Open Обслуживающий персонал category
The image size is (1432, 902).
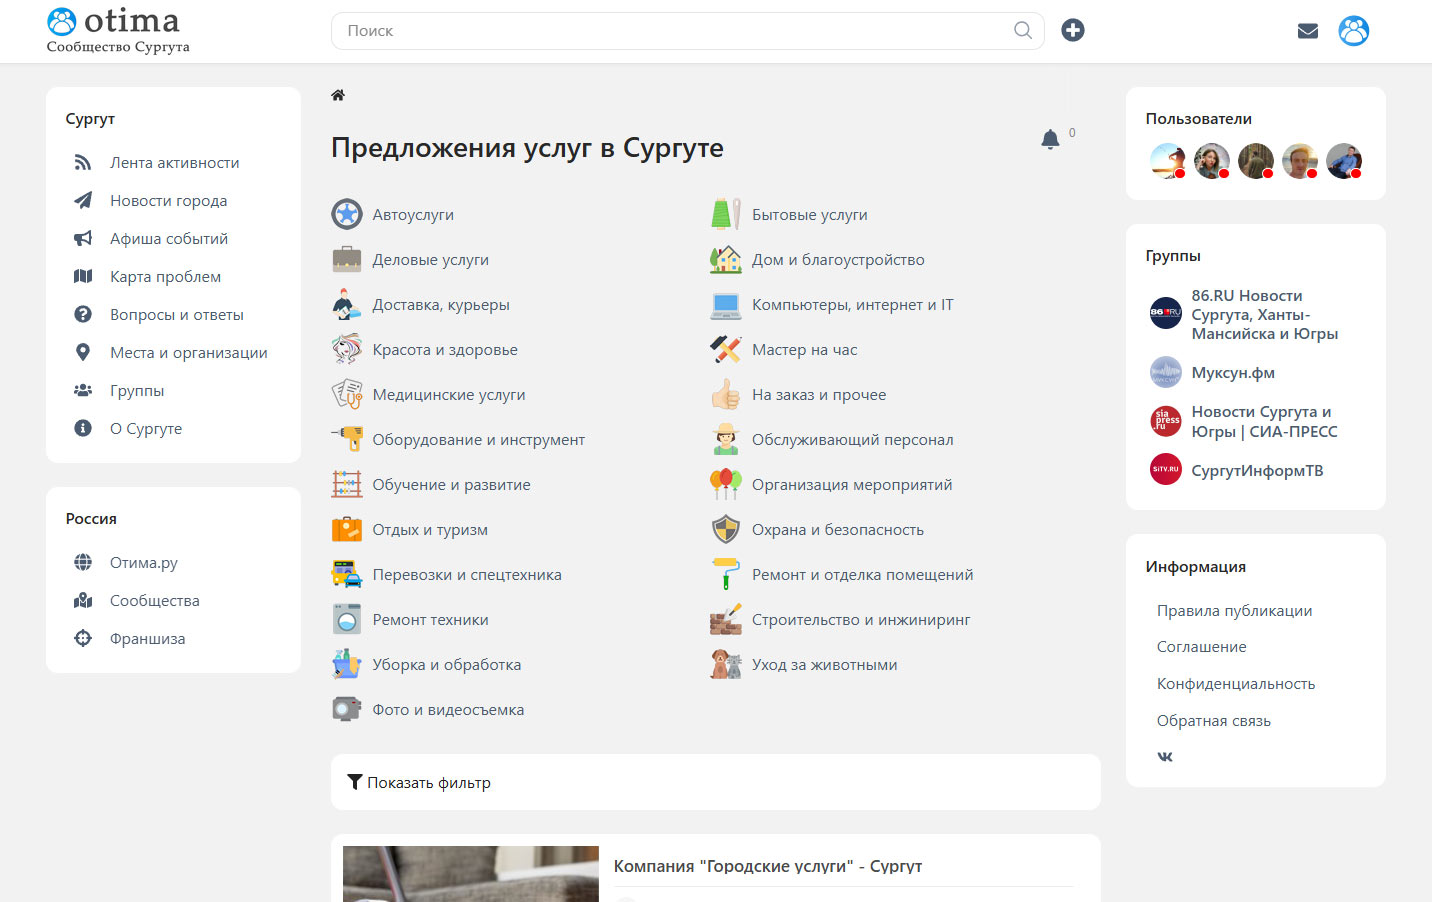852,439
